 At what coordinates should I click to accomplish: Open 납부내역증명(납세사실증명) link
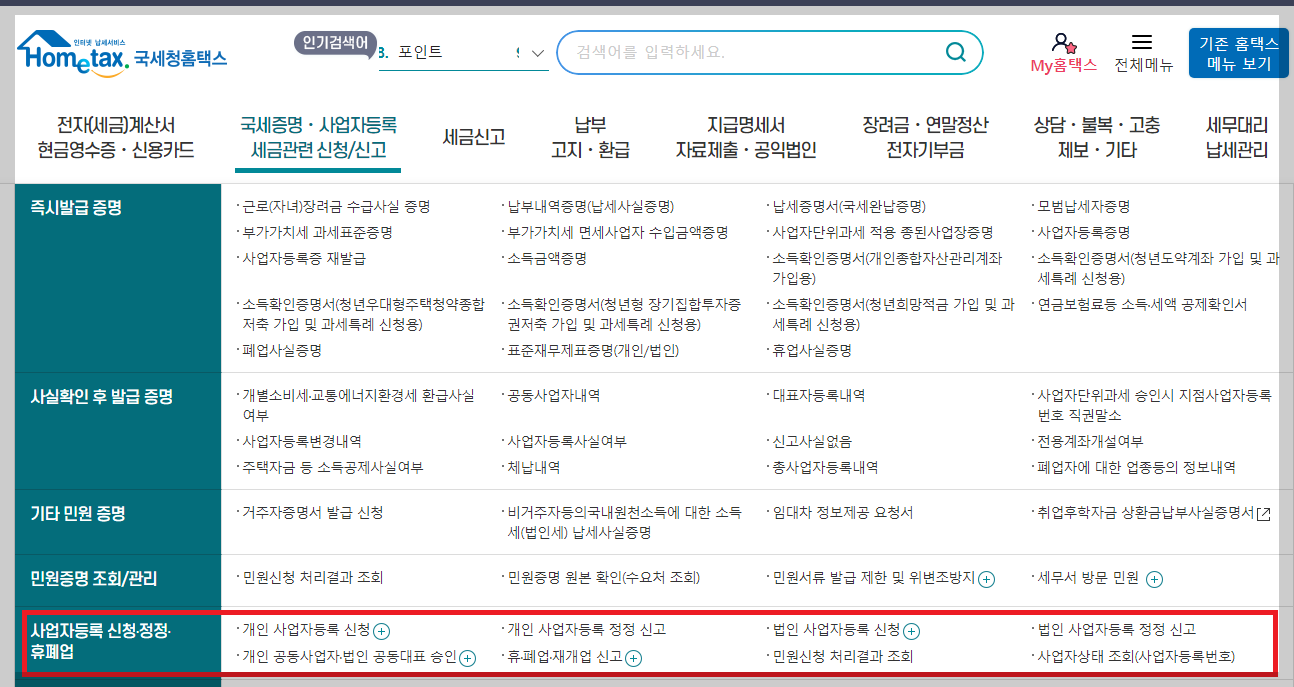click(590, 207)
